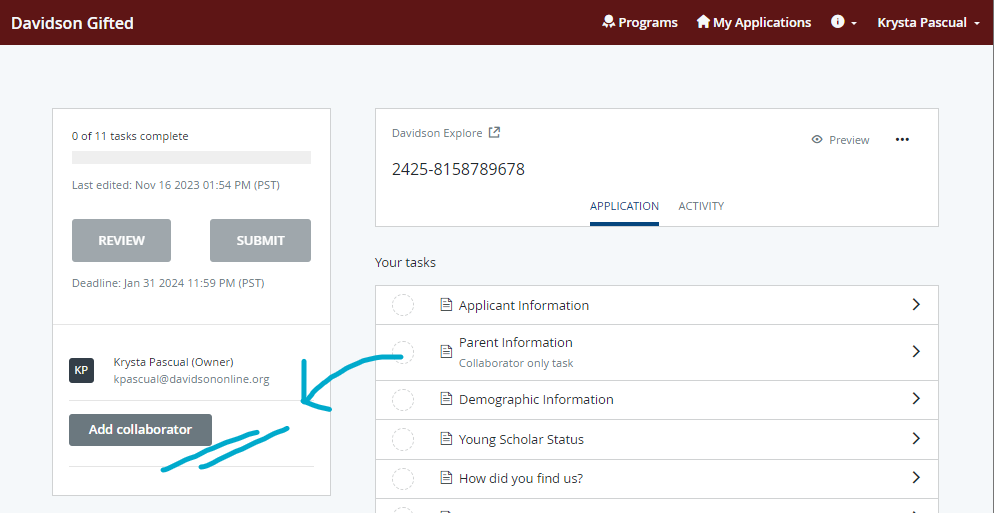This screenshot has width=994, height=513.
Task: Click the SUBMIT button
Action: [261, 240]
